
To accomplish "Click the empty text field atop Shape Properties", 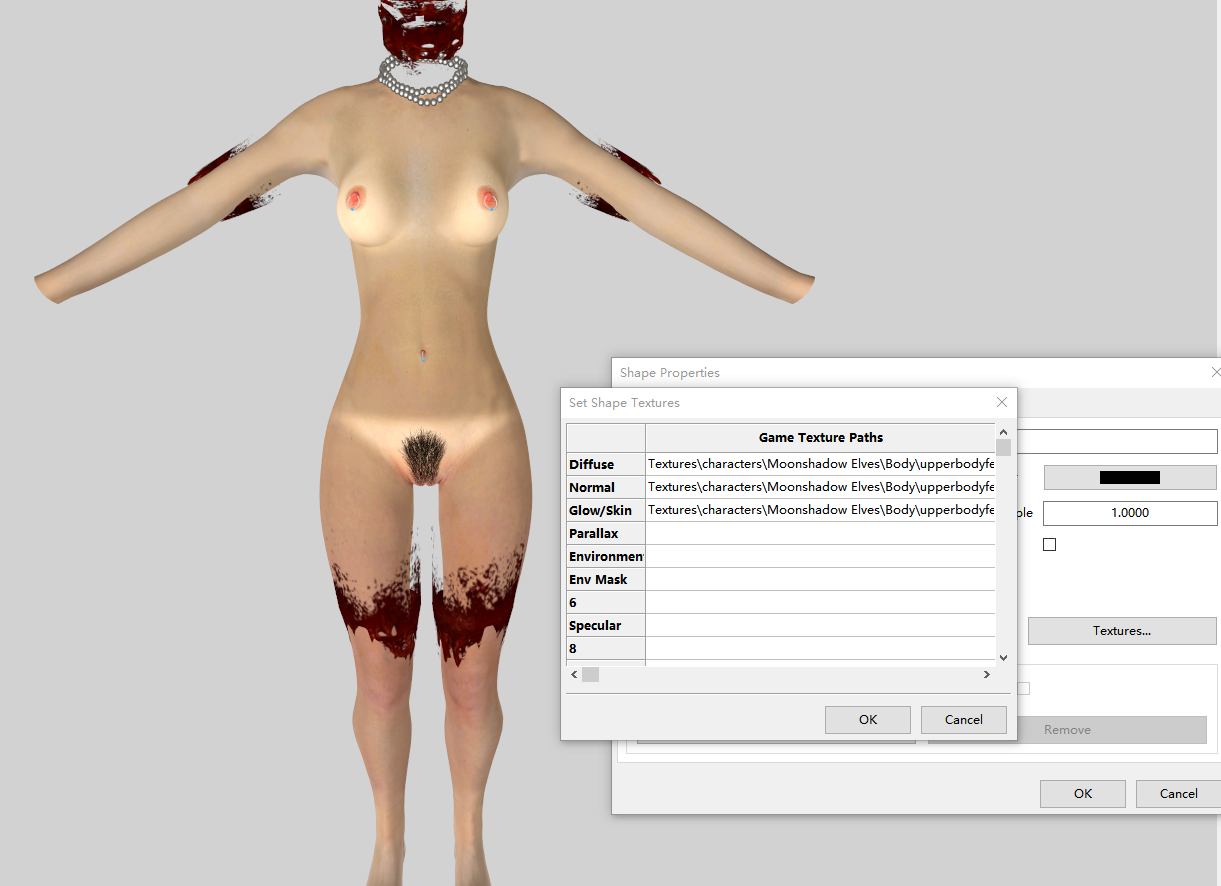I will click(1117, 441).
